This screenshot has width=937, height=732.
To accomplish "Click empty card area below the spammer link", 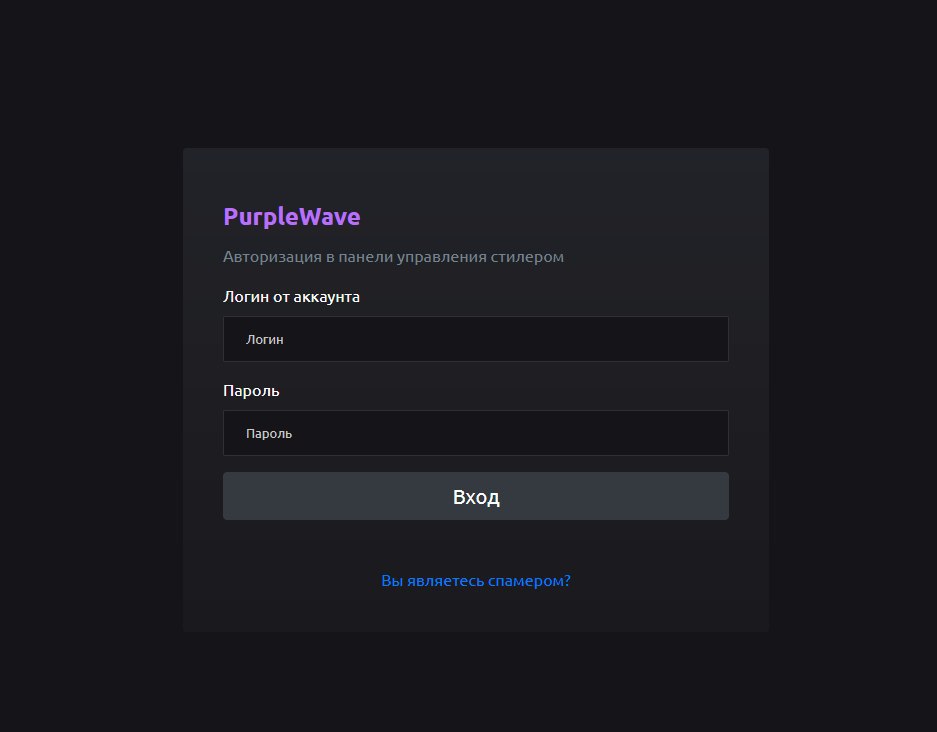I will (x=475, y=612).
